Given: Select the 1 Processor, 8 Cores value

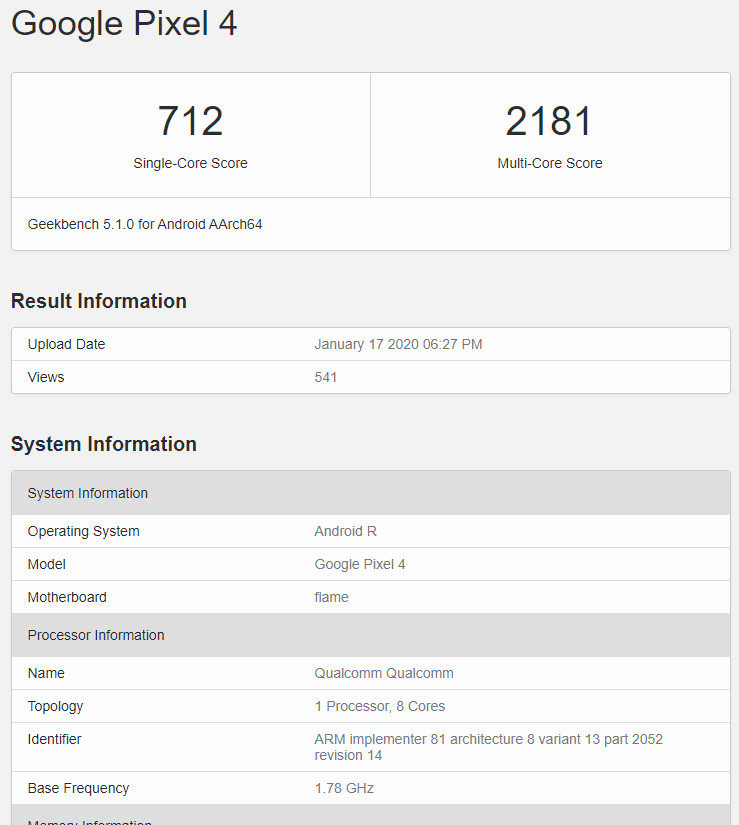Looking at the screenshot, I should [380, 706].
